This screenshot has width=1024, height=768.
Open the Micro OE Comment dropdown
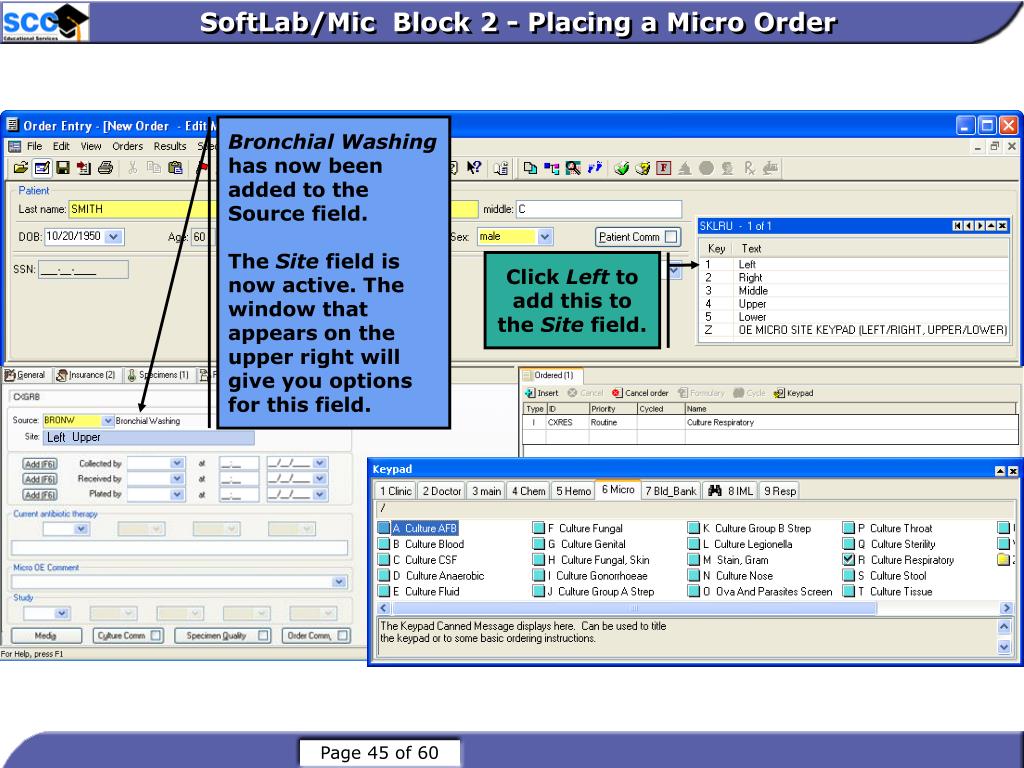tap(339, 582)
